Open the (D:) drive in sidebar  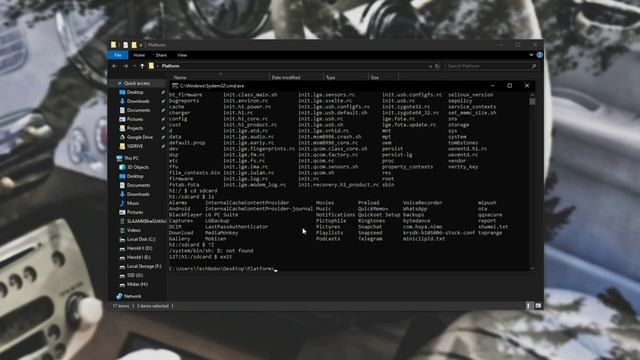tap(139, 248)
